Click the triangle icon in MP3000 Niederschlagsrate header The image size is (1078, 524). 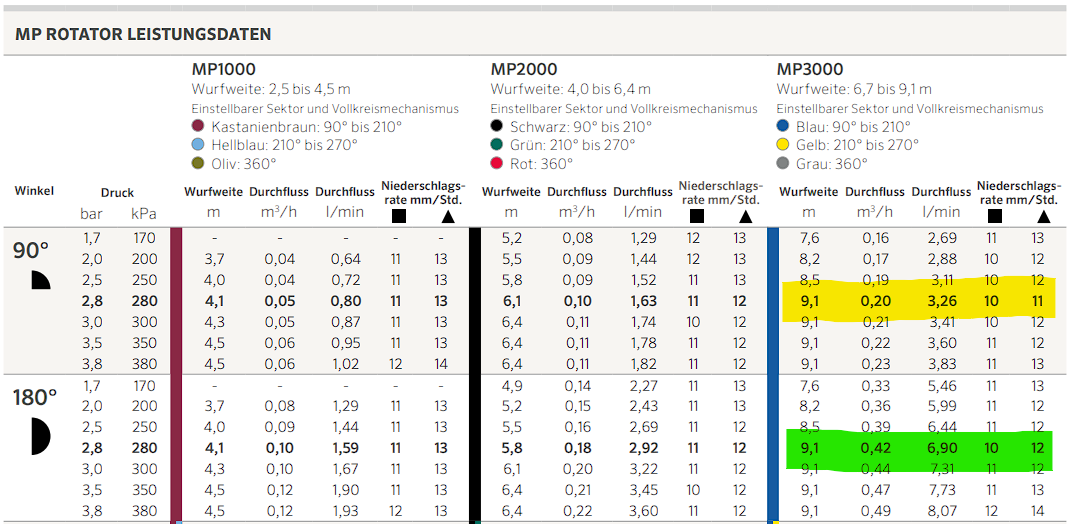click(x=1043, y=215)
